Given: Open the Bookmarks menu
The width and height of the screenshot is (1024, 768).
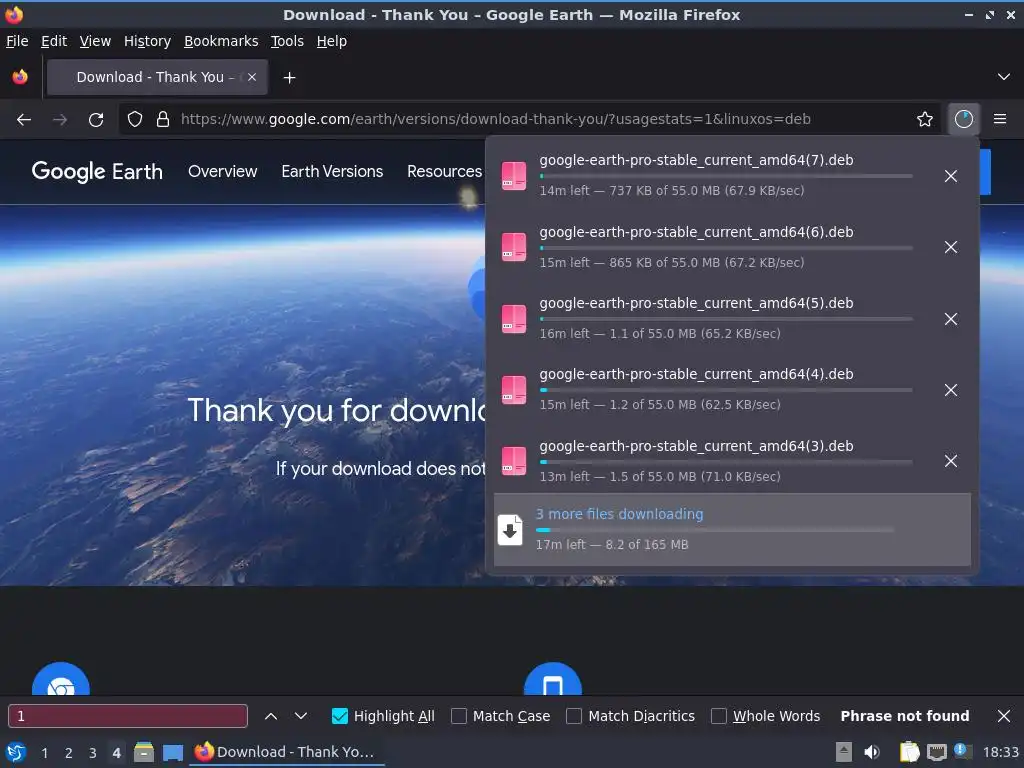Looking at the screenshot, I should (x=221, y=41).
